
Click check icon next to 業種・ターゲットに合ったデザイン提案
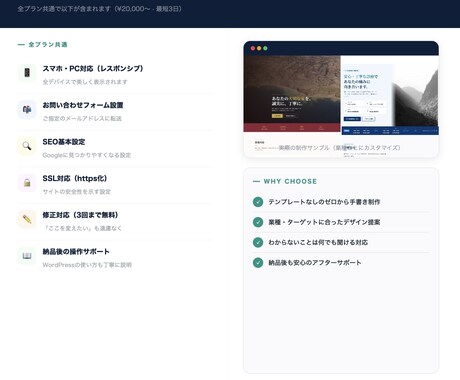tap(258, 222)
